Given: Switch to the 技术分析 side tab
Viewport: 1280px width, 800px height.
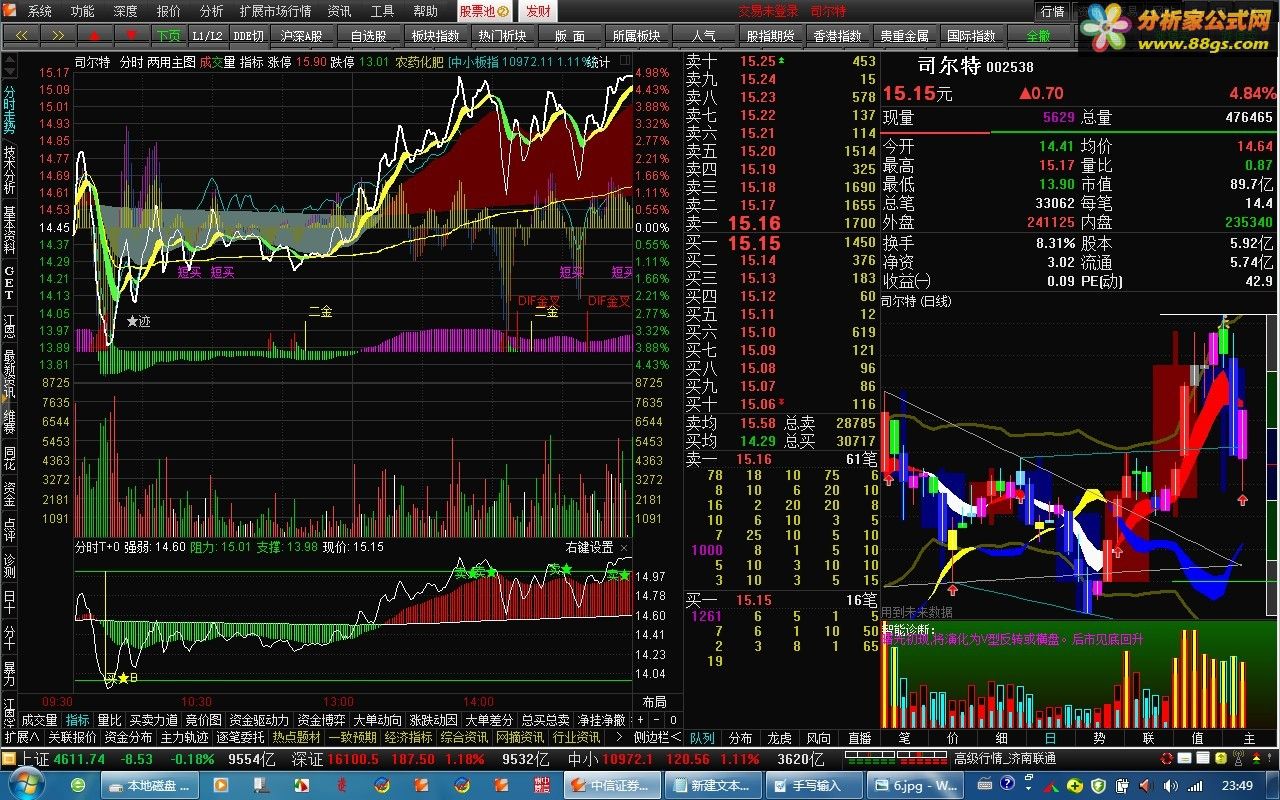Looking at the screenshot, I should (9, 170).
